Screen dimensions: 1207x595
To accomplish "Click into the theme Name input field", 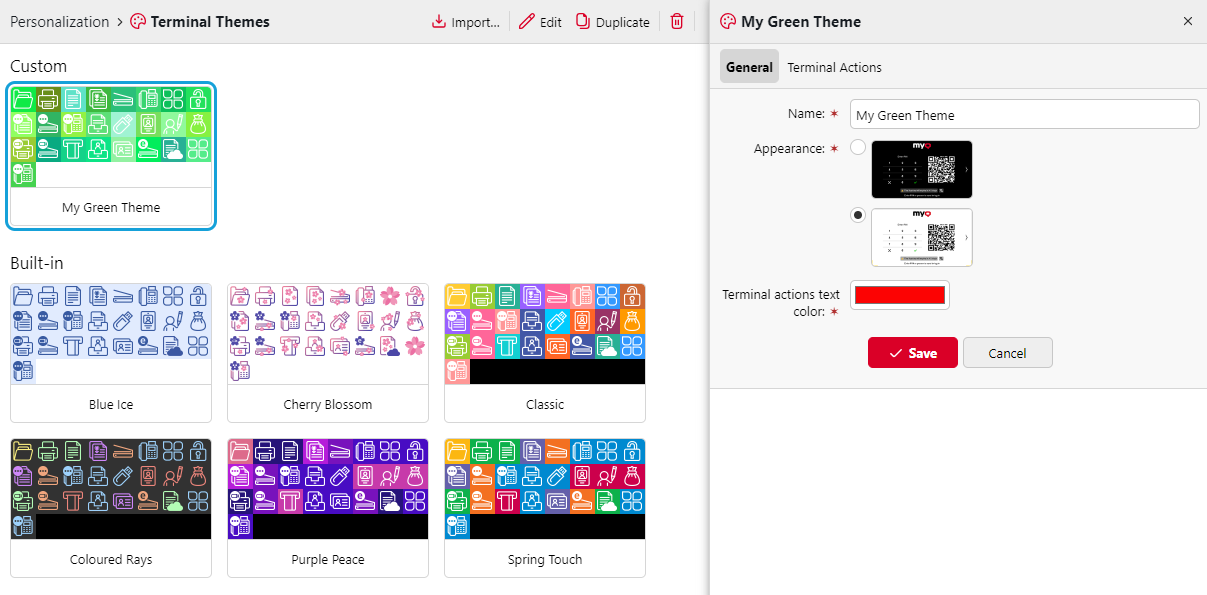I will [x=1024, y=115].
